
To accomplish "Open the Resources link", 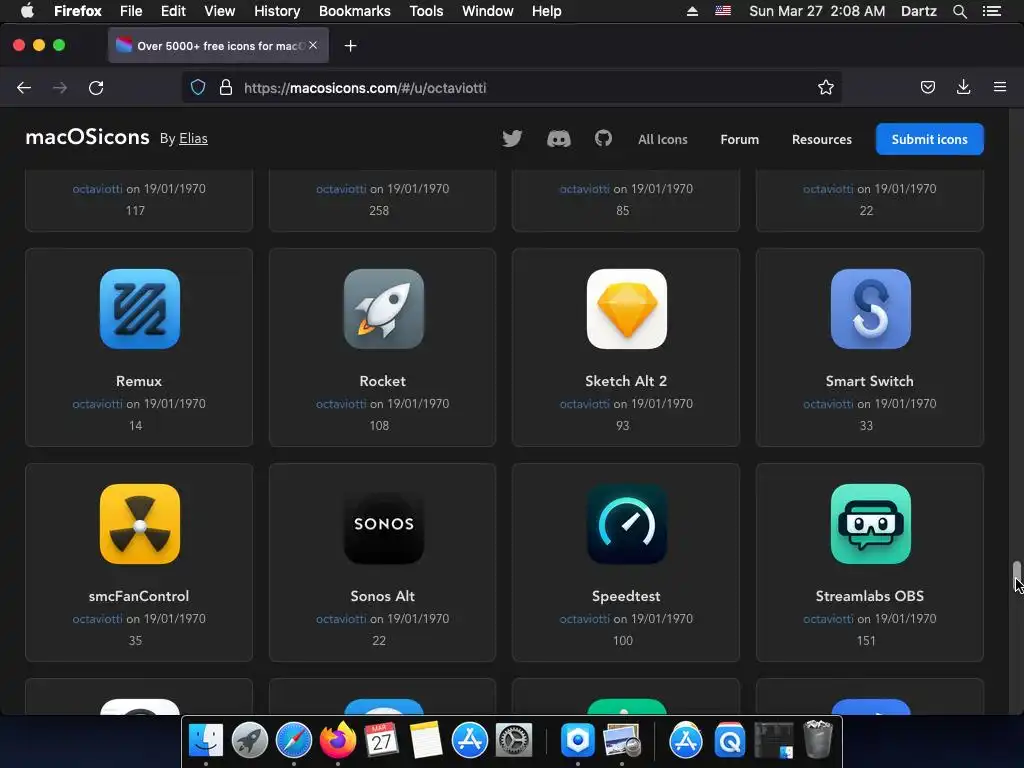I will [822, 139].
